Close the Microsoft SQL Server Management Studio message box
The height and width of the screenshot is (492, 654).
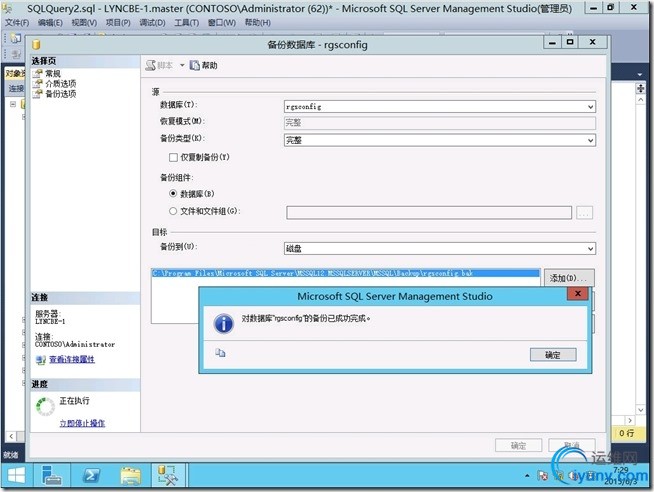pos(578,294)
